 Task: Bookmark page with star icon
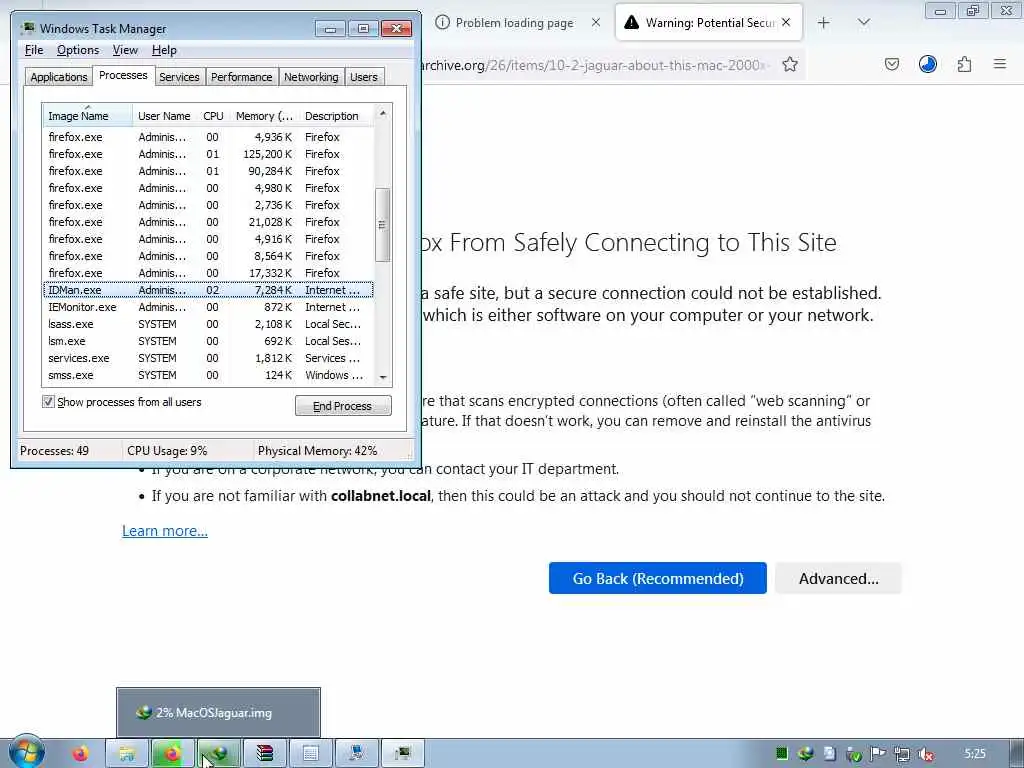[790, 64]
